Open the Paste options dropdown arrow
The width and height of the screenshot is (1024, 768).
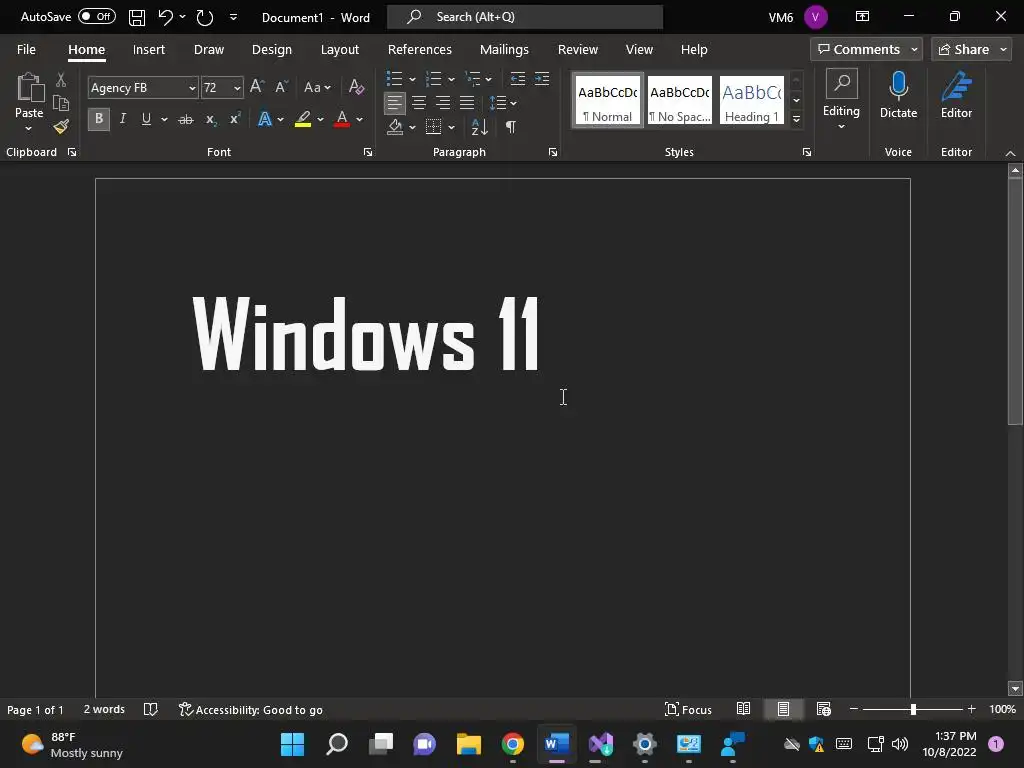(x=29, y=129)
